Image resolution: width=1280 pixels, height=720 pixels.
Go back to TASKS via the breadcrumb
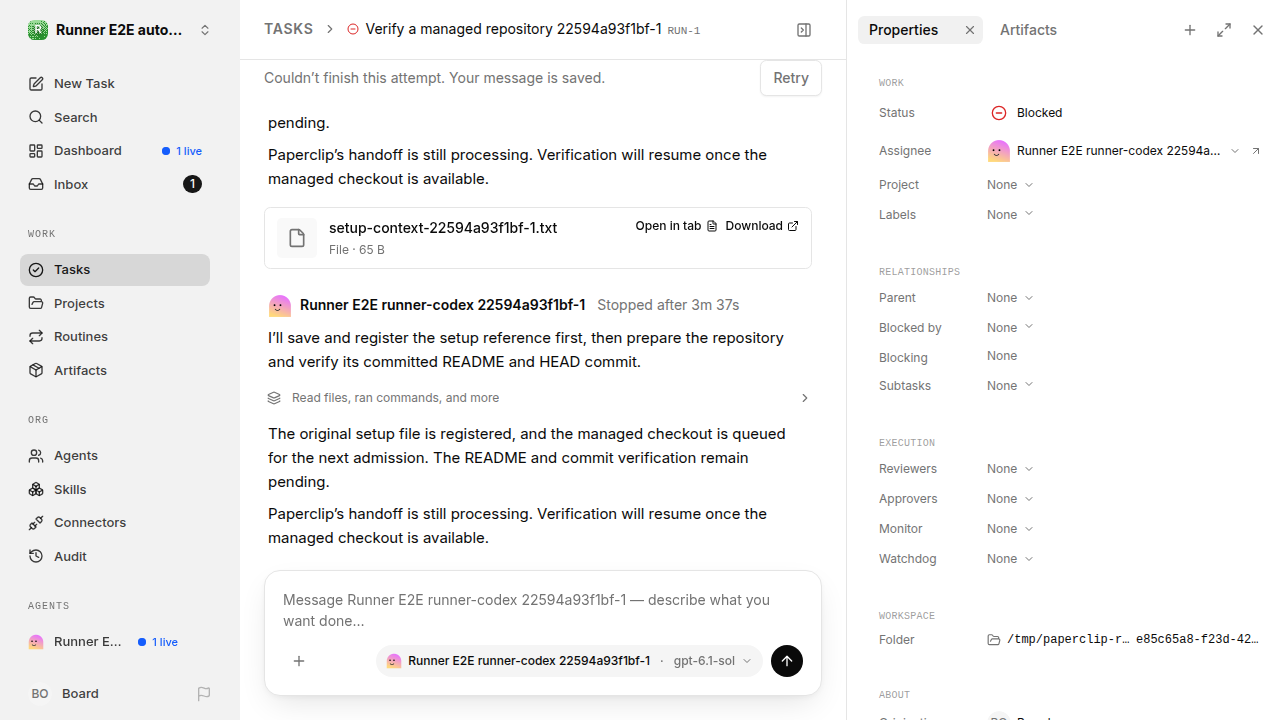pyautogui.click(x=288, y=29)
